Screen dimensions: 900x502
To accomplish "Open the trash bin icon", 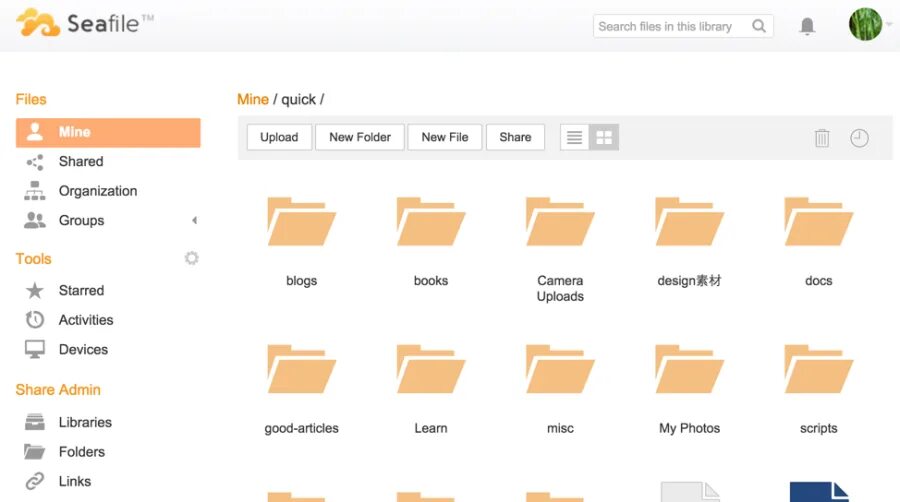I will click(821, 138).
